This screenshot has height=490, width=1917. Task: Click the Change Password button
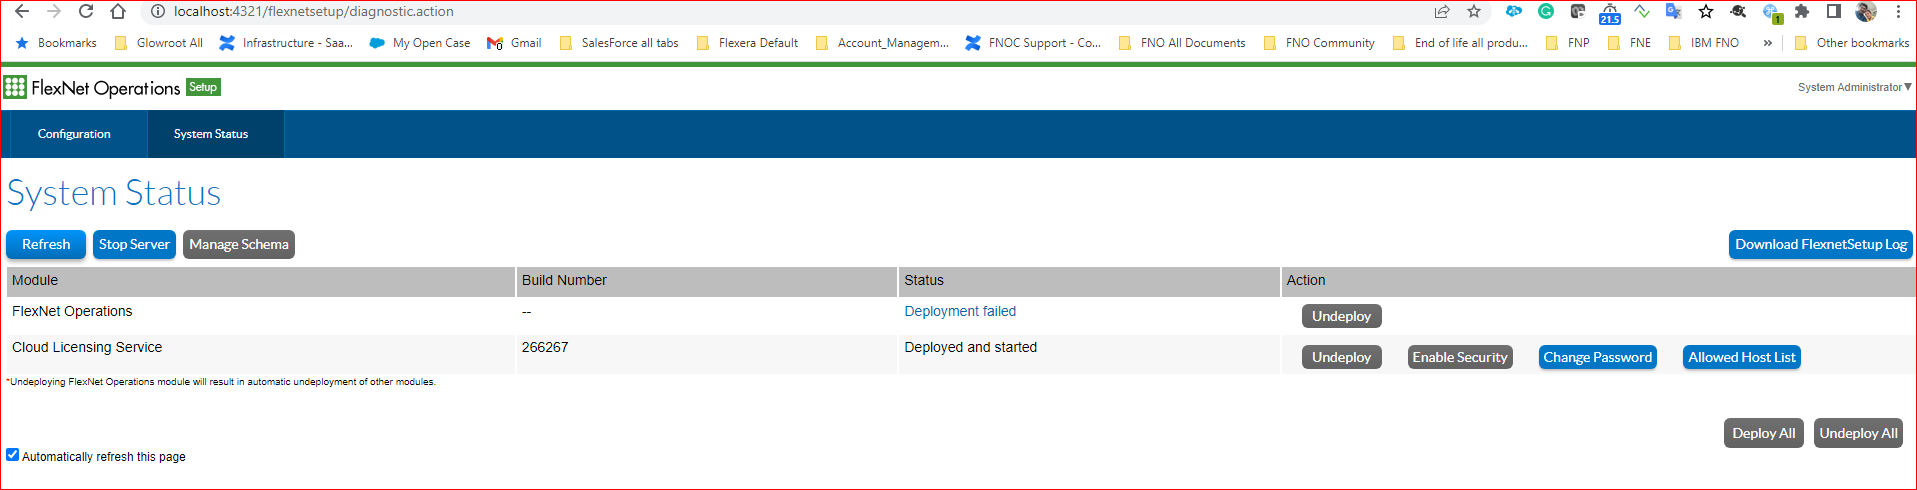[x=1597, y=357]
